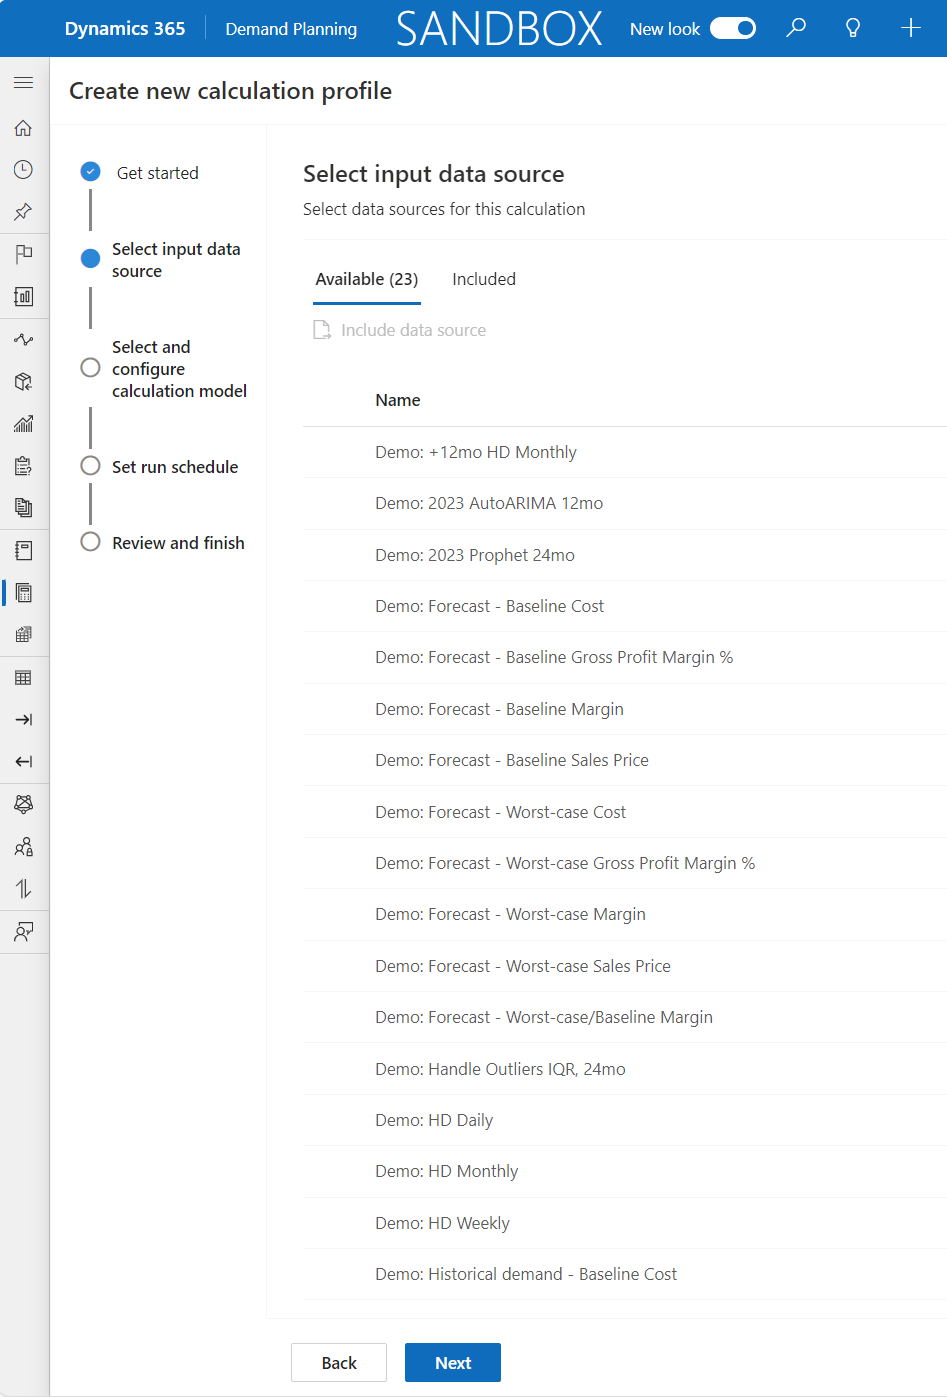Select row Demo: +12mo HD Monthly
The width and height of the screenshot is (947, 1397).
[625, 452]
